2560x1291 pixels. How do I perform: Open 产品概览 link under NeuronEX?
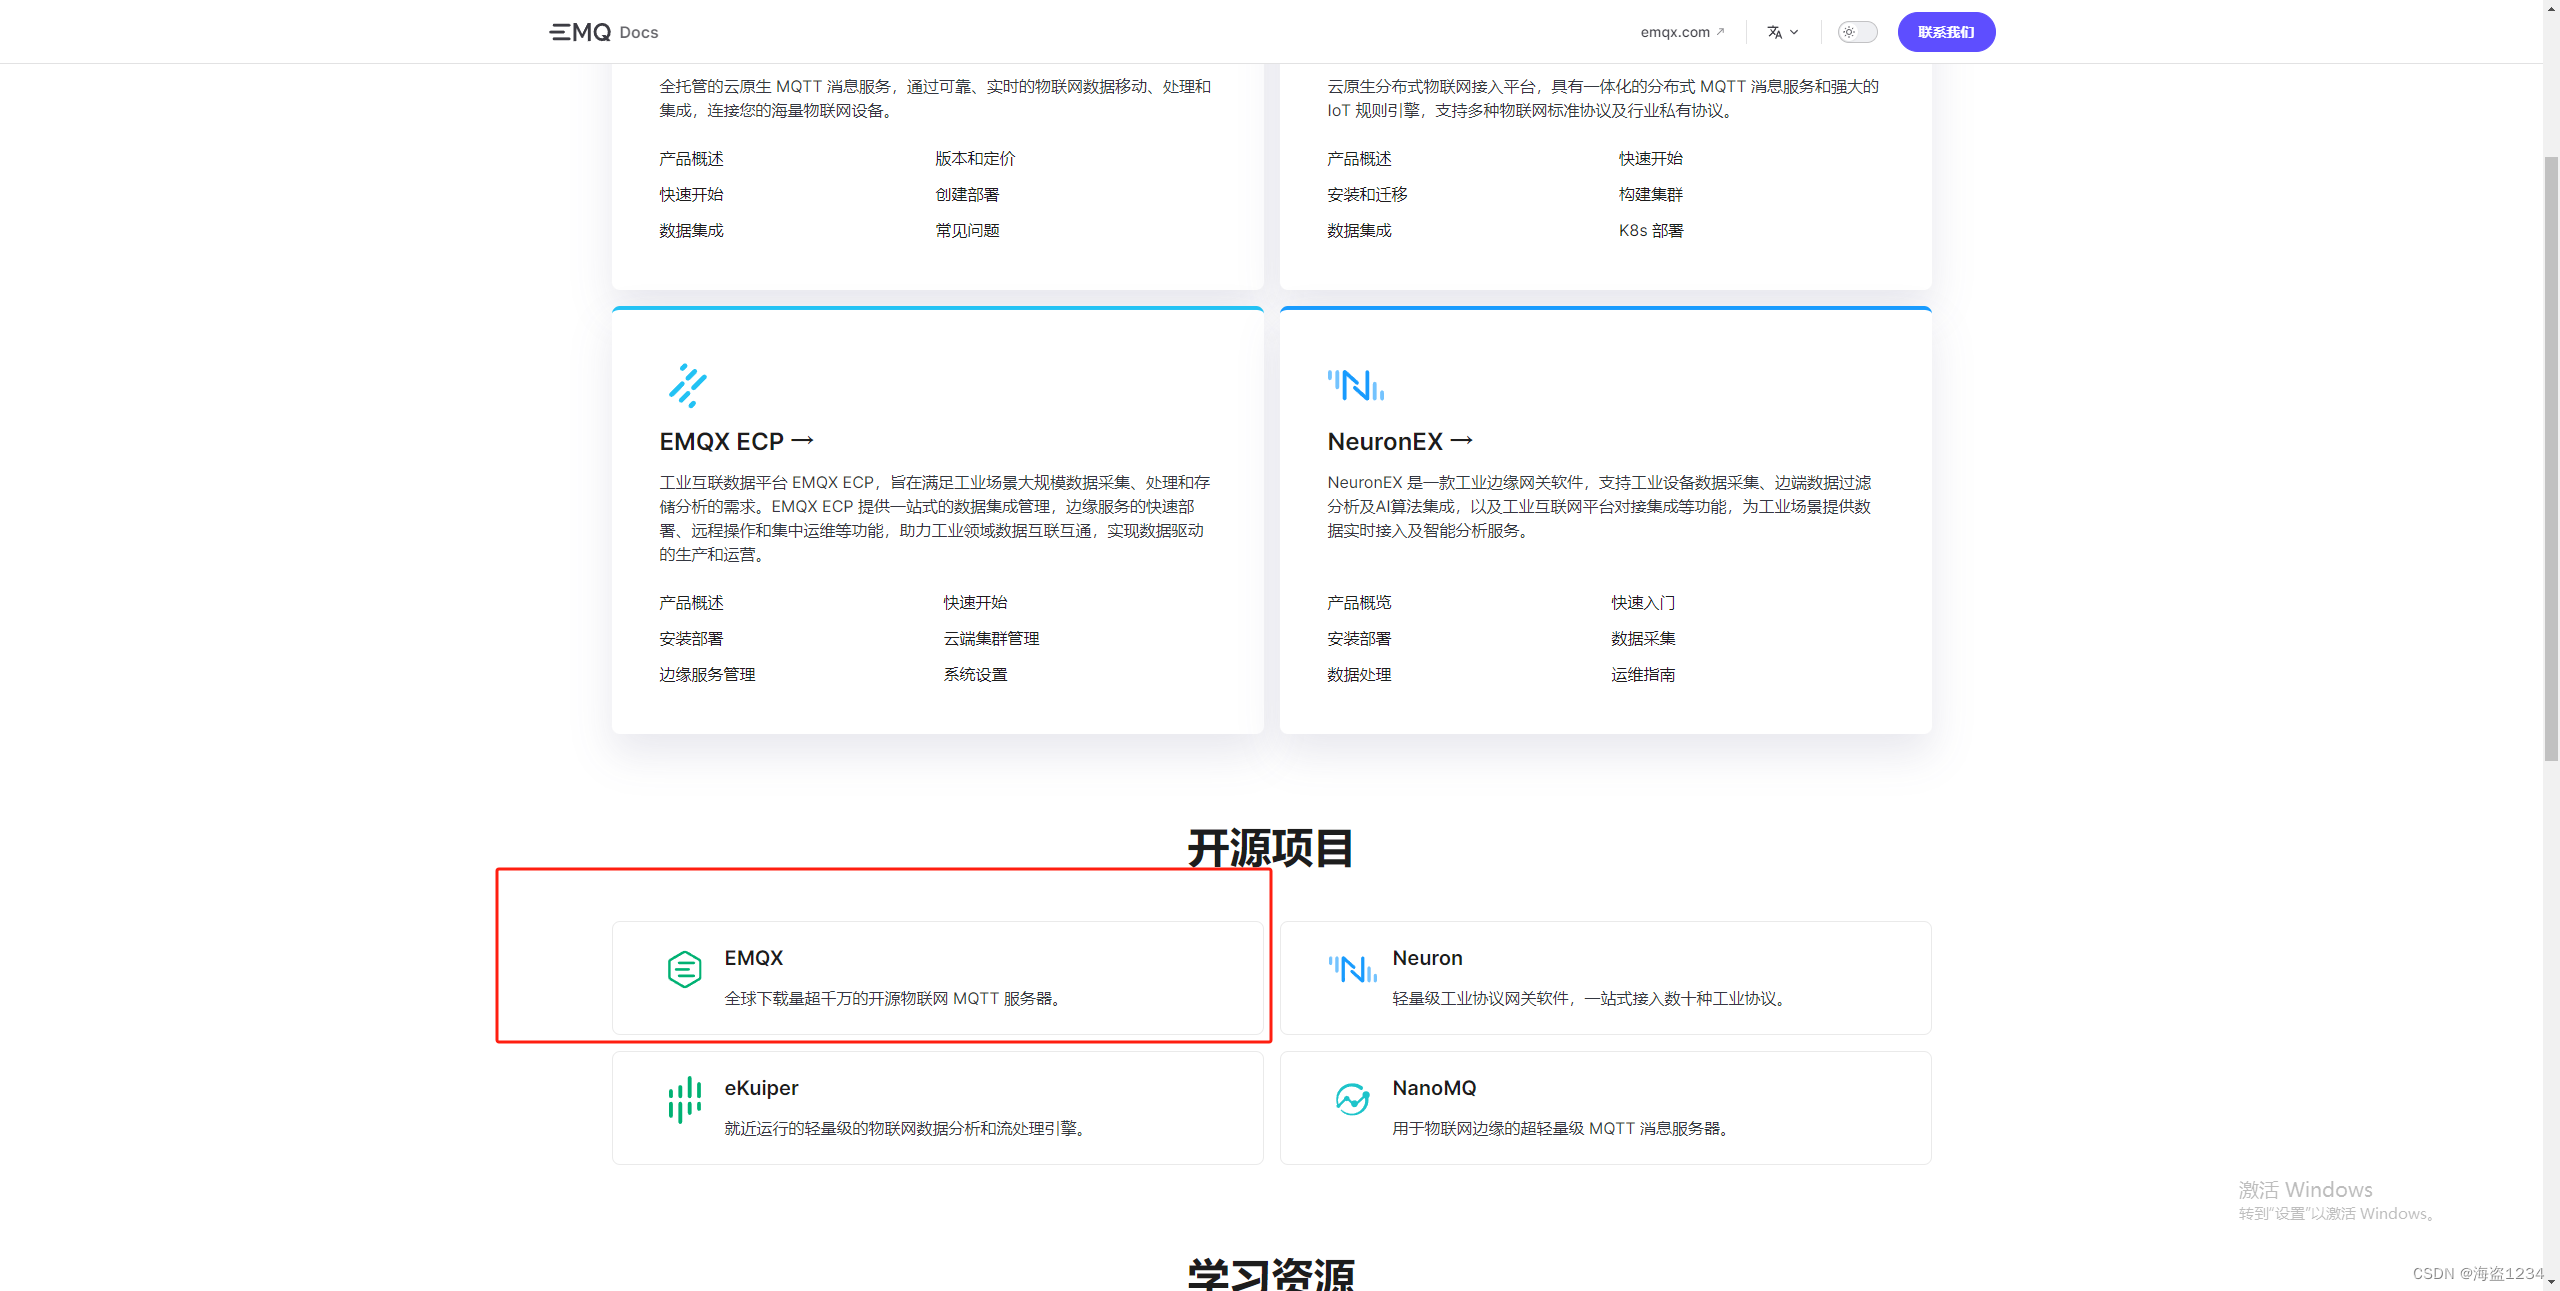tap(1359, 603)
